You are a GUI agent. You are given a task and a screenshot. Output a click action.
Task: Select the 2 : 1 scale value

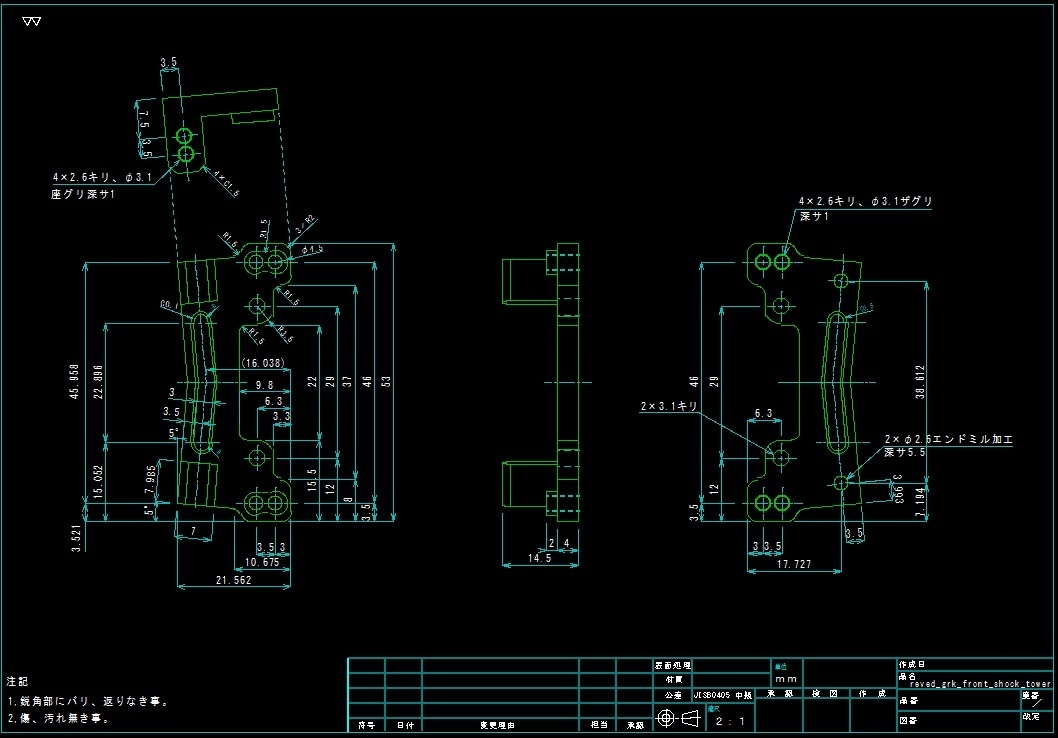[730, 721]
